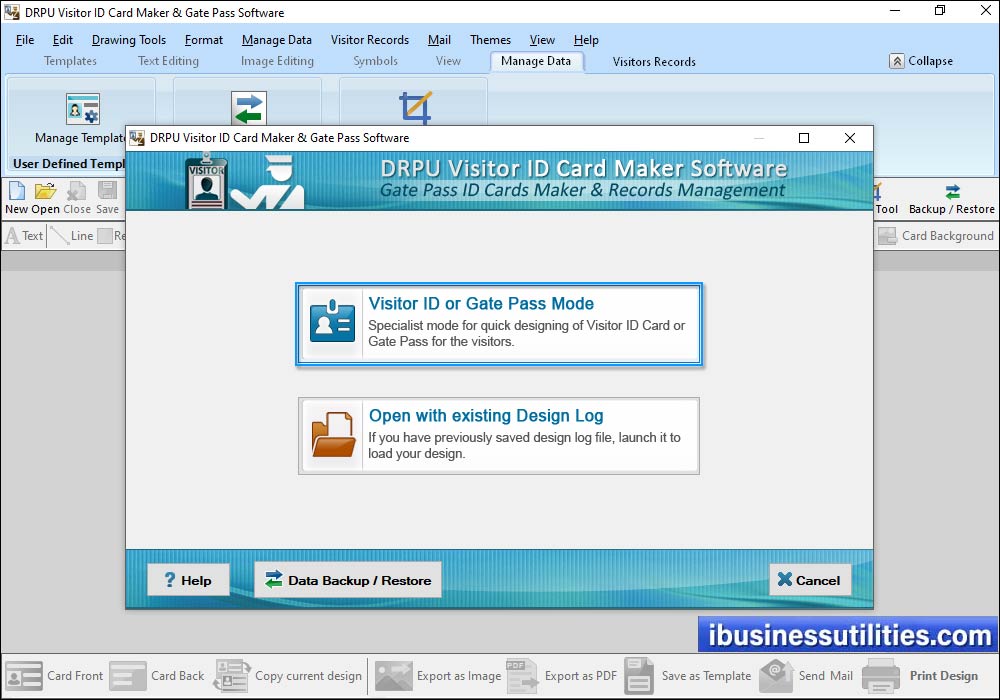Send the design via Send Mail

(806, 676)
